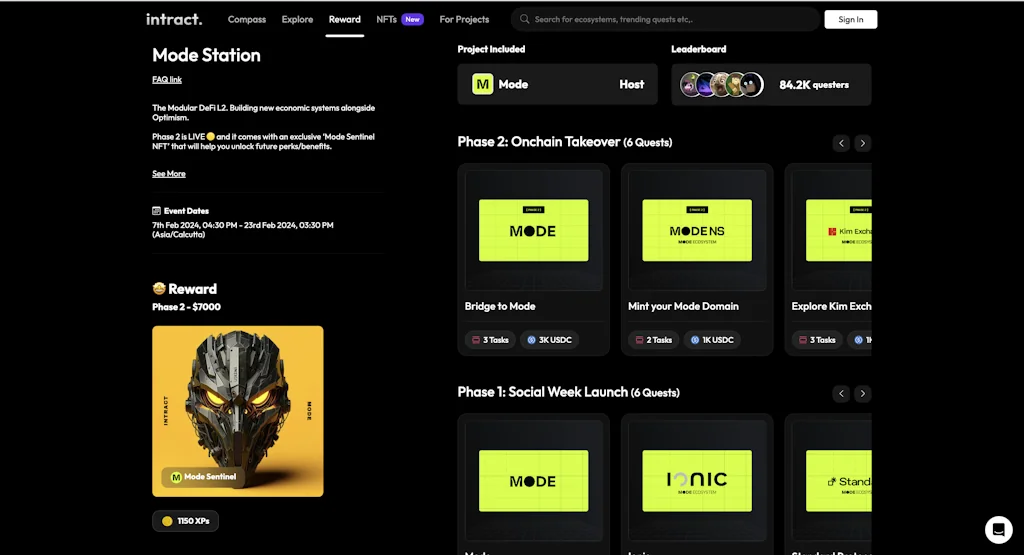Click the leaderboard quester avatars
This screenshot has height=555, width=1024.
[x=722, y=85]
